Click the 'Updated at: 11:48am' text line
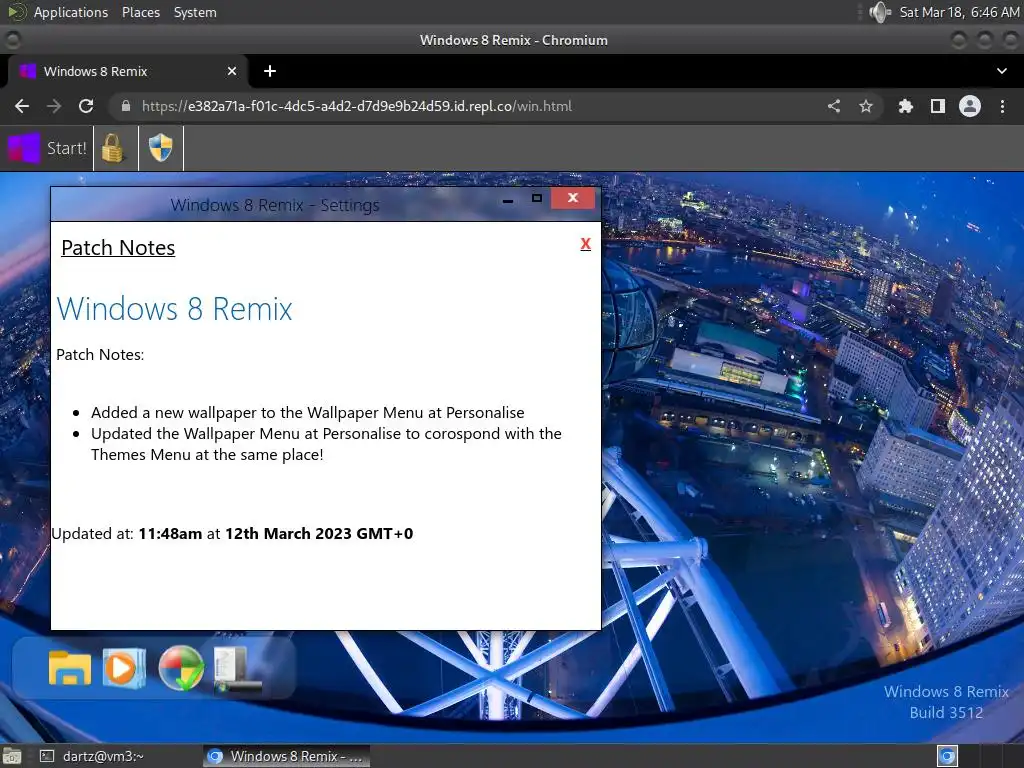 point(232,534)
